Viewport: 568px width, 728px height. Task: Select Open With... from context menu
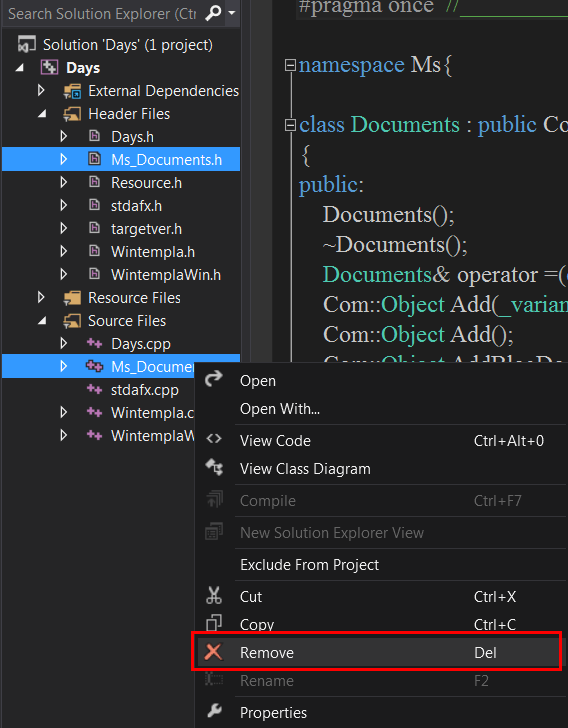pyautogui.click(x=280, y=409)
